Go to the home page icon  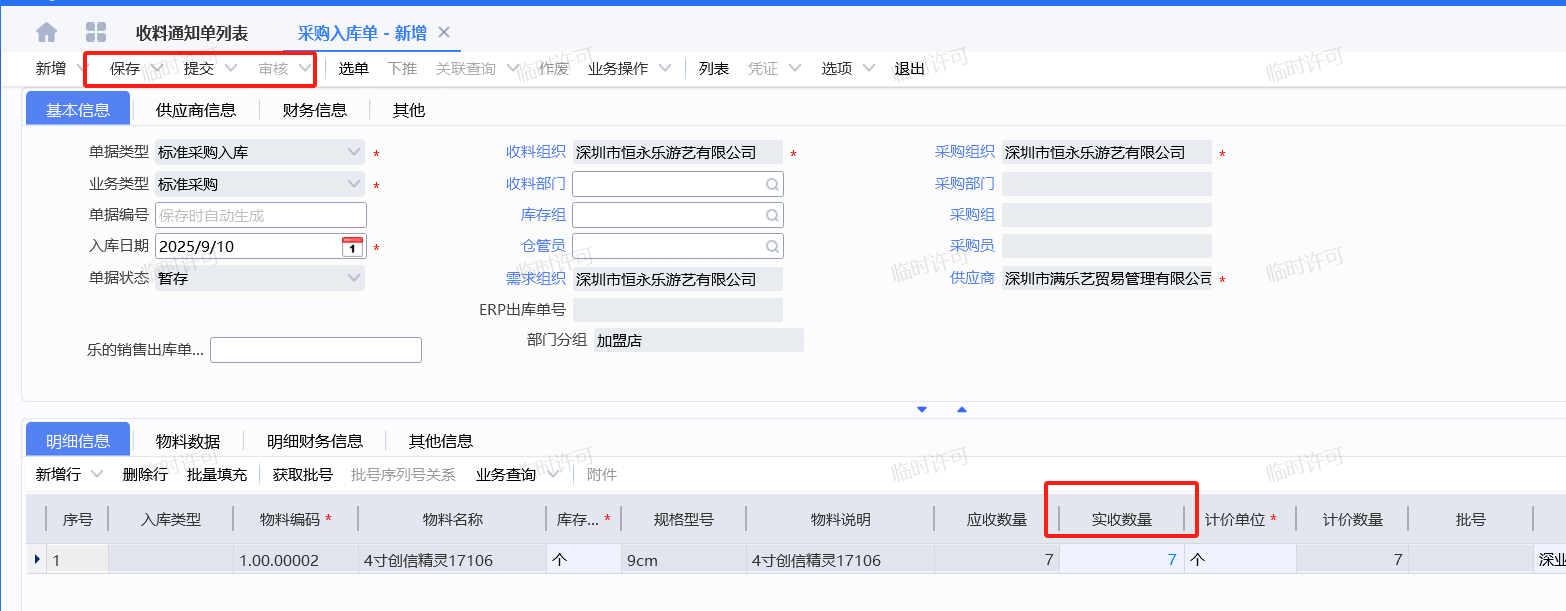click(47, 33)
